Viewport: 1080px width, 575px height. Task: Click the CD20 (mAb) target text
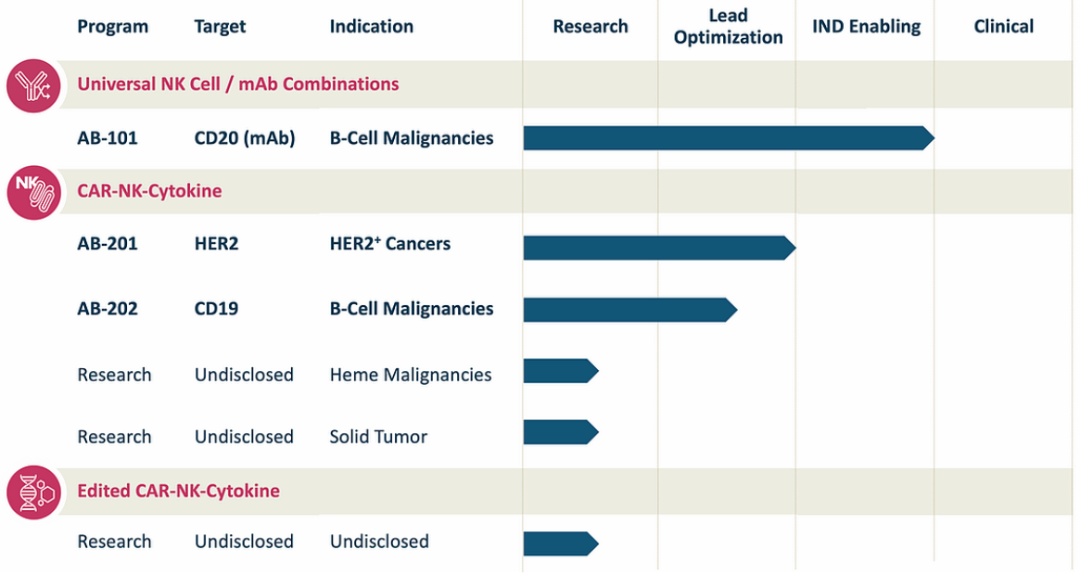point(245,138)
